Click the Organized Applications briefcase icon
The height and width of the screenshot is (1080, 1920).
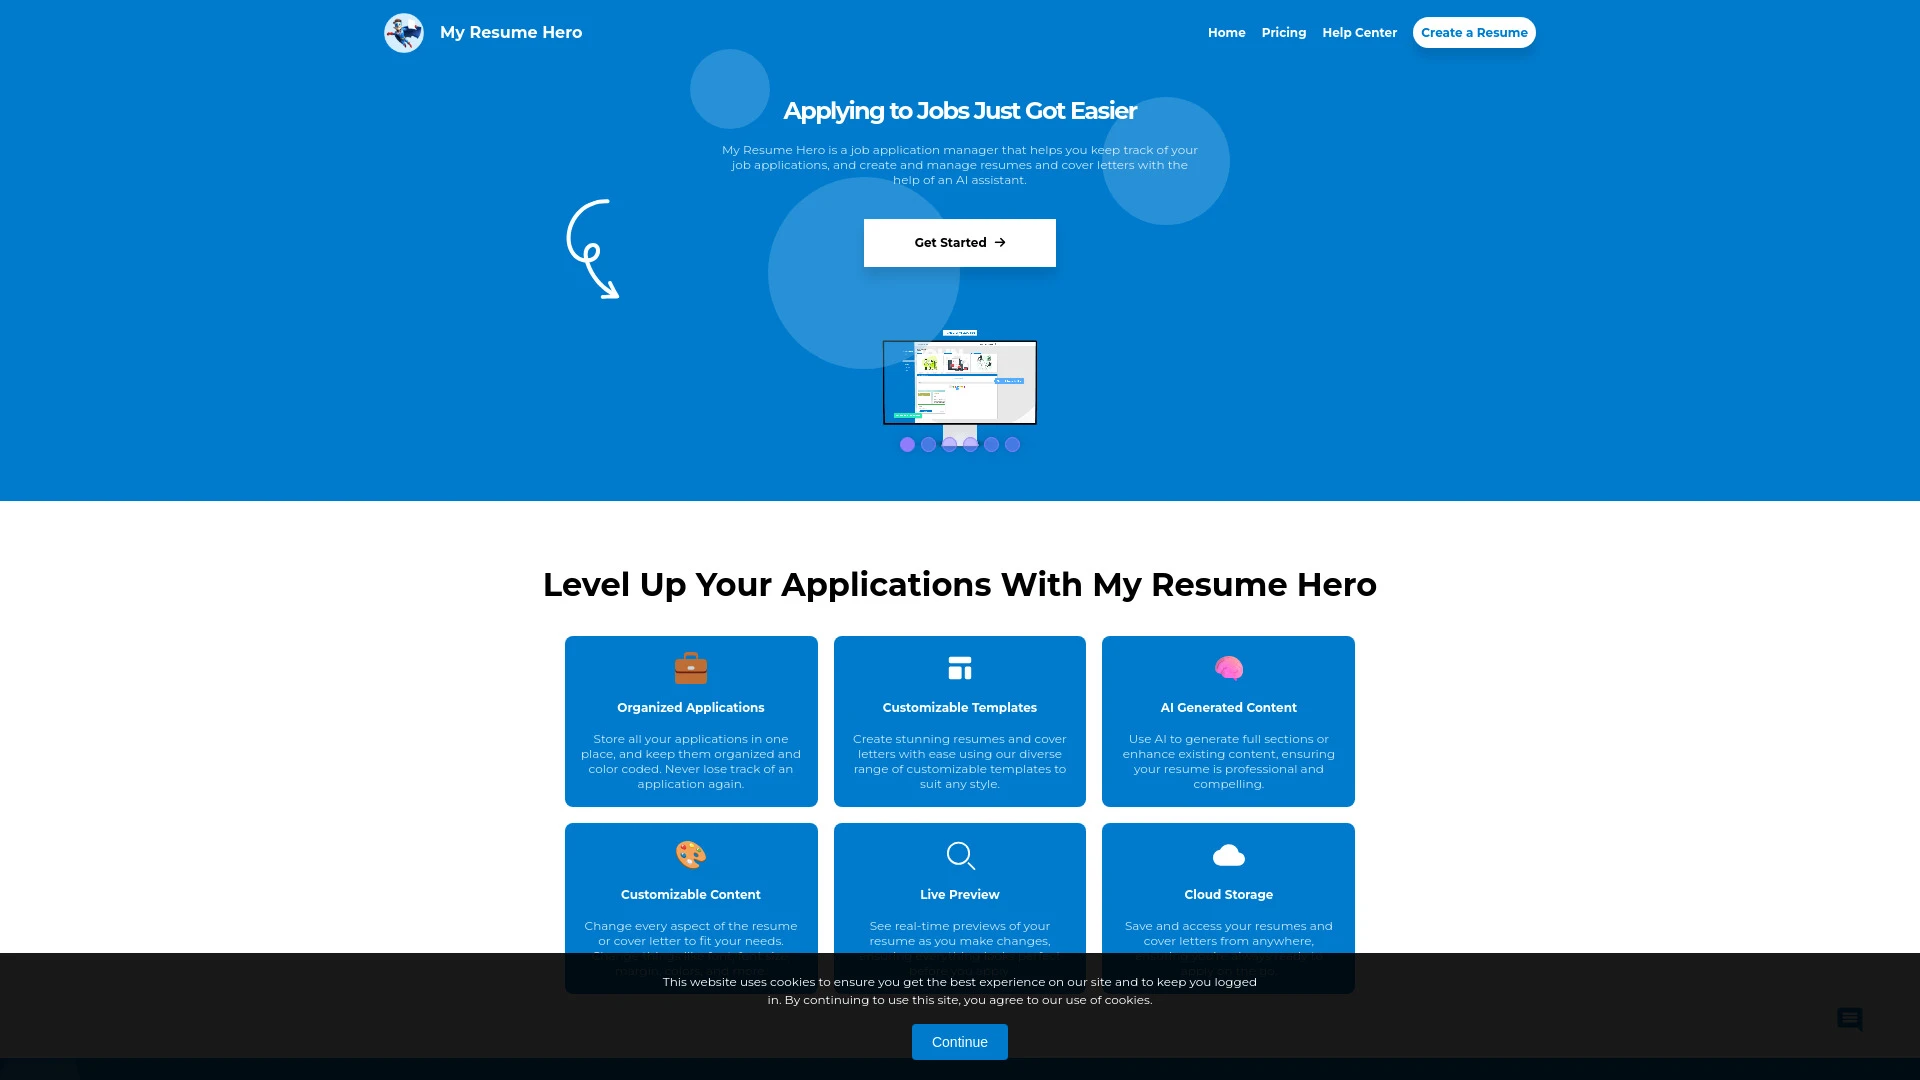(691, 669)
